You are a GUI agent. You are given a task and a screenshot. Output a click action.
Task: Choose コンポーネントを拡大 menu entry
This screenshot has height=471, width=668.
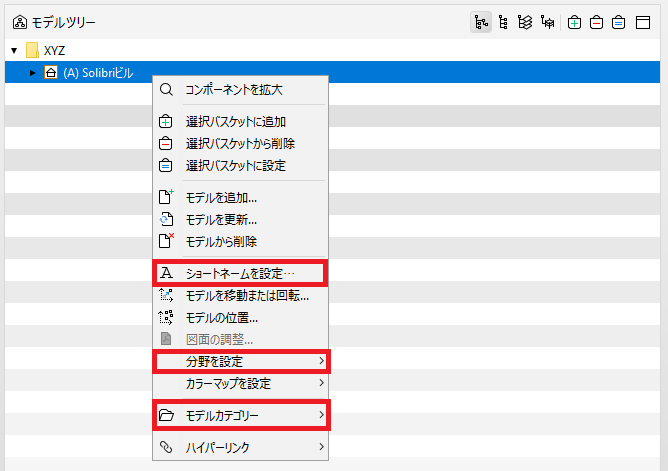coord(241,90)
